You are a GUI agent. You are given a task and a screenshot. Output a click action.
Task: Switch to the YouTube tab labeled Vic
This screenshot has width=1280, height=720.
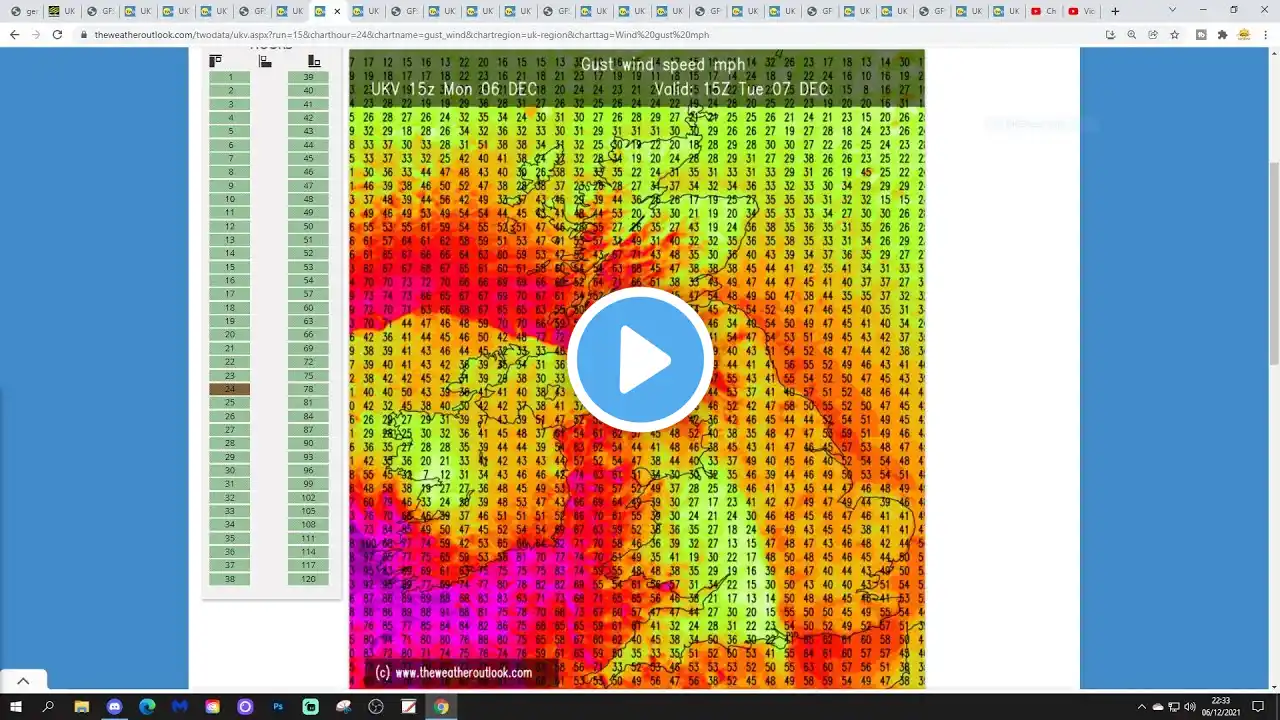1082,11
